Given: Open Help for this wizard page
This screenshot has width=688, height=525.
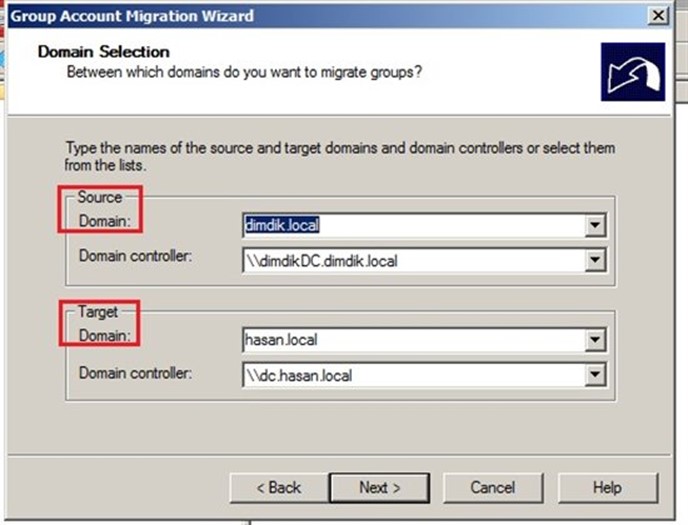Looking at the screenshot, I should click(607, 488).
